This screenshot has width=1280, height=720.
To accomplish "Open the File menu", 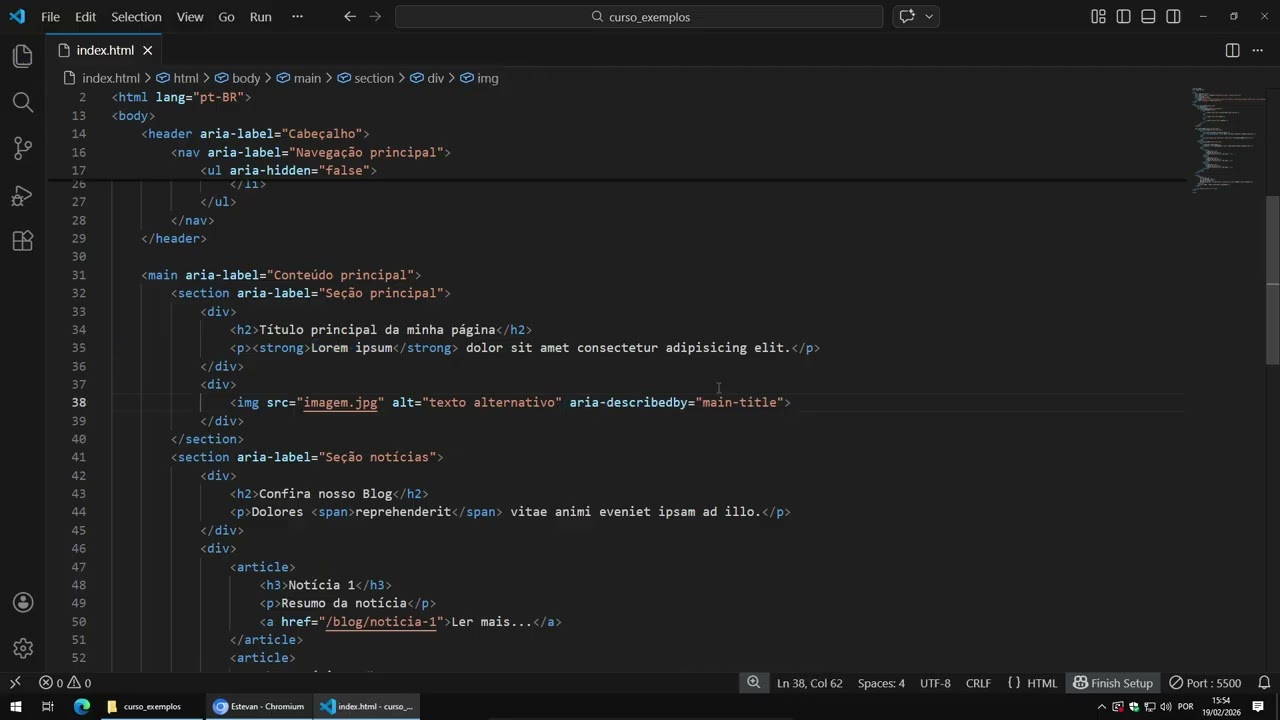I will [50, 16].
